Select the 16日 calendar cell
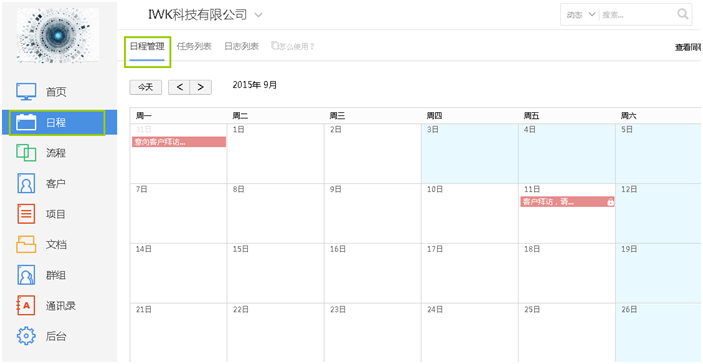Image resolution: width=703 pixels, height=364 pixels. (x=373, y=273)
